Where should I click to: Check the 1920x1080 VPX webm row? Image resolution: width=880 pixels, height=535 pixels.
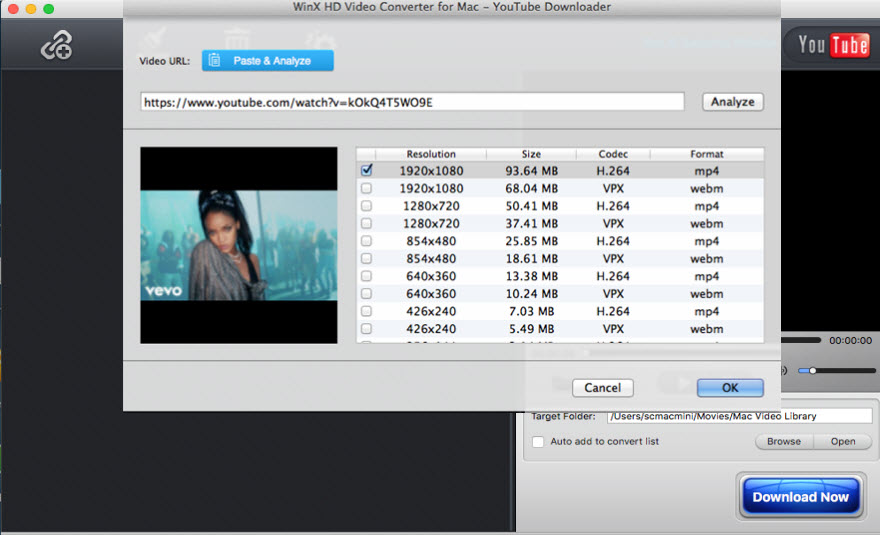(366, 188)
